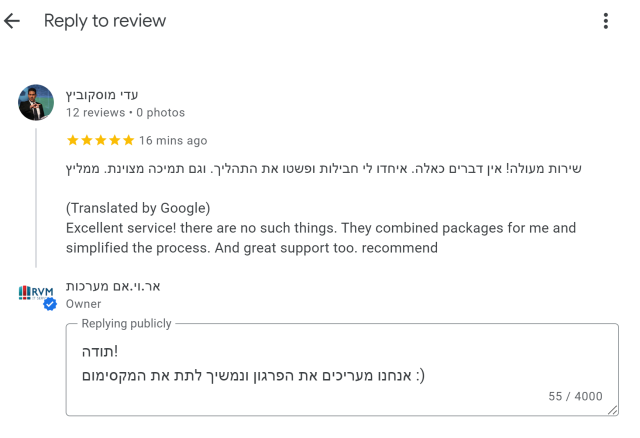Click the blue verified owner badge
The width and height of the screenshot is (640, 438).
click(50, 304)
